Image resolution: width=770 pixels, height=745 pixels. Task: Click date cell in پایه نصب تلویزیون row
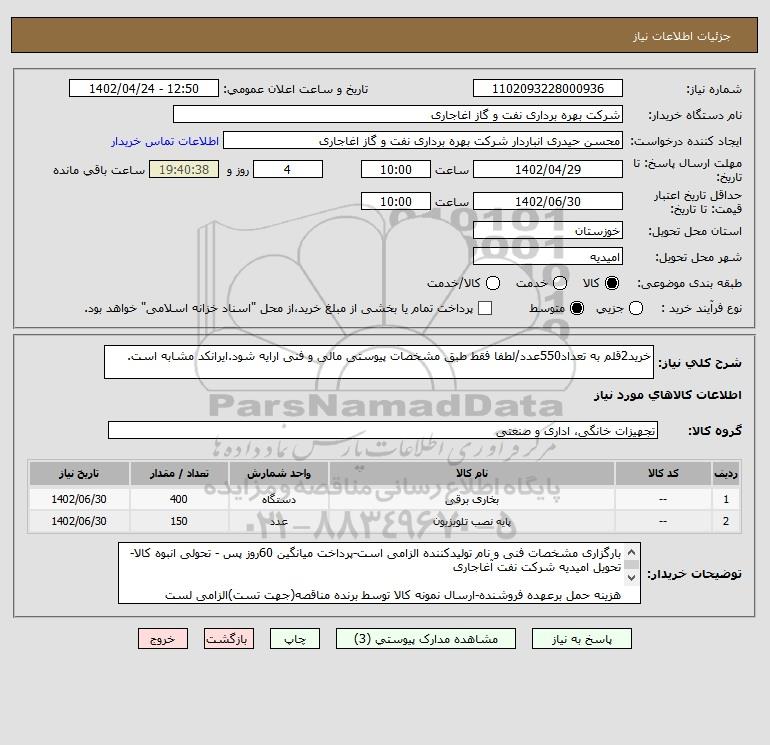pyautogui.click(x=79, y=522)
